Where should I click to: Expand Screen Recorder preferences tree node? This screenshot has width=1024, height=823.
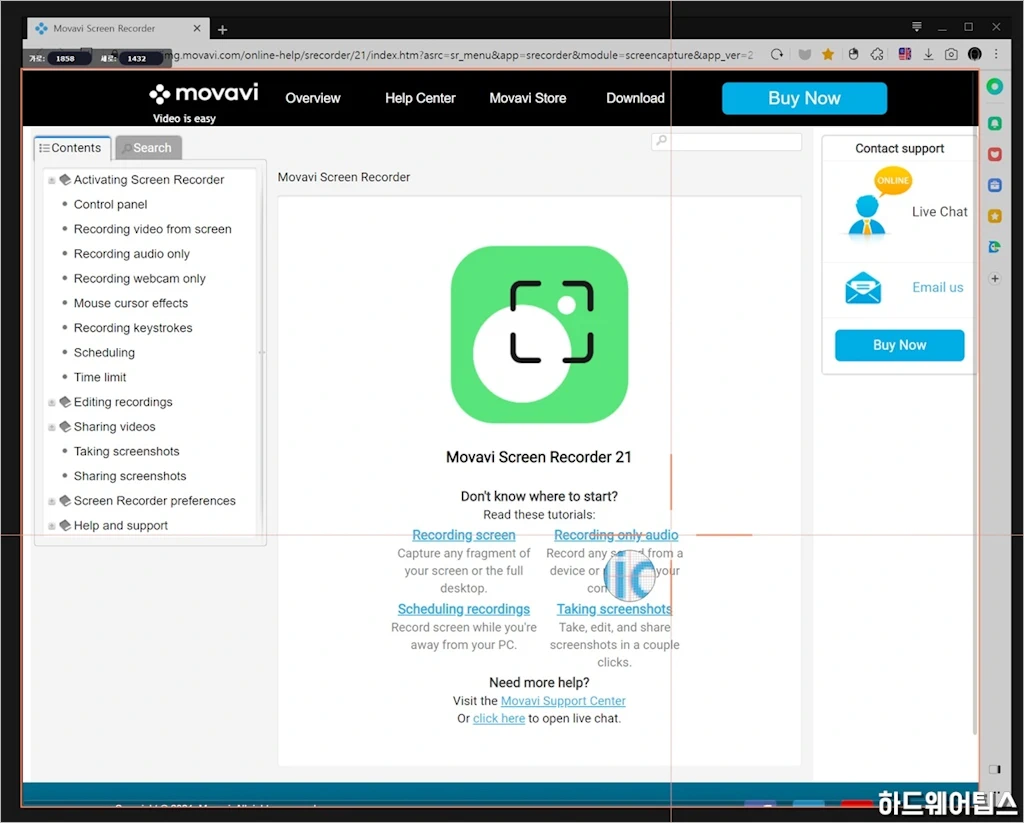pyautogui.click(x=52, y=502)
